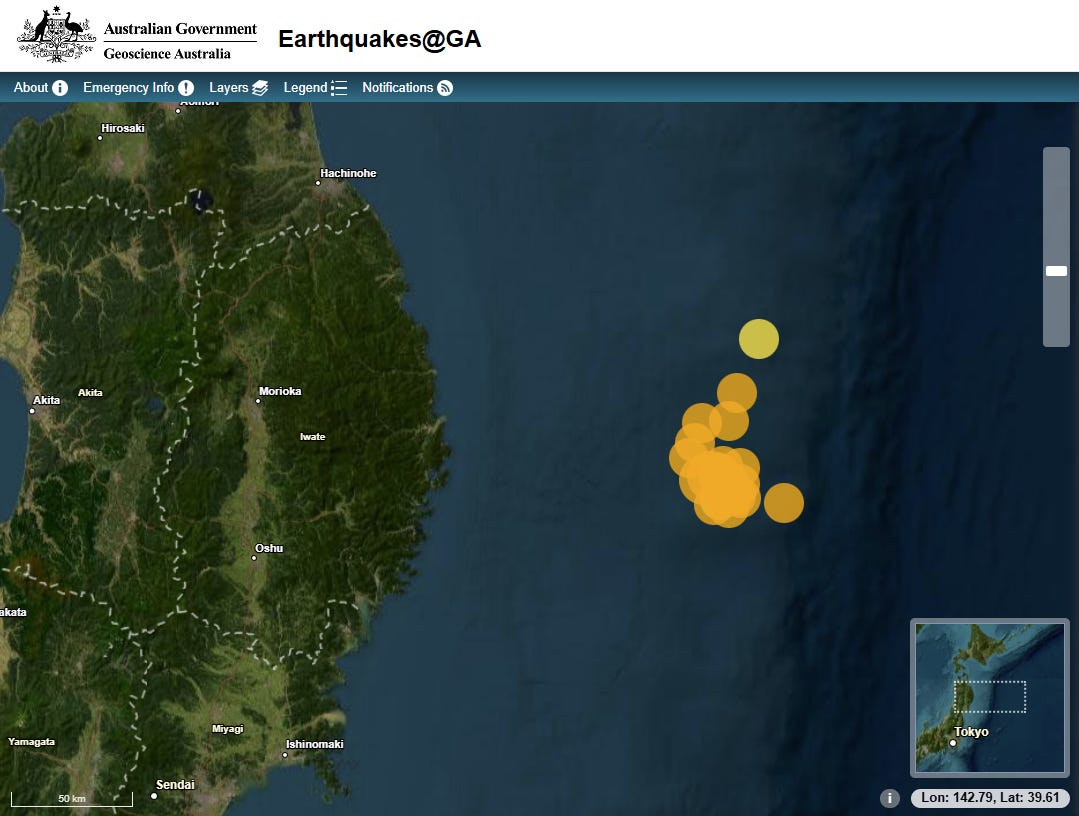Viewport: 1079px width, 816px height.
Task: Open the Emergency Info menu item
Action: 138,87
